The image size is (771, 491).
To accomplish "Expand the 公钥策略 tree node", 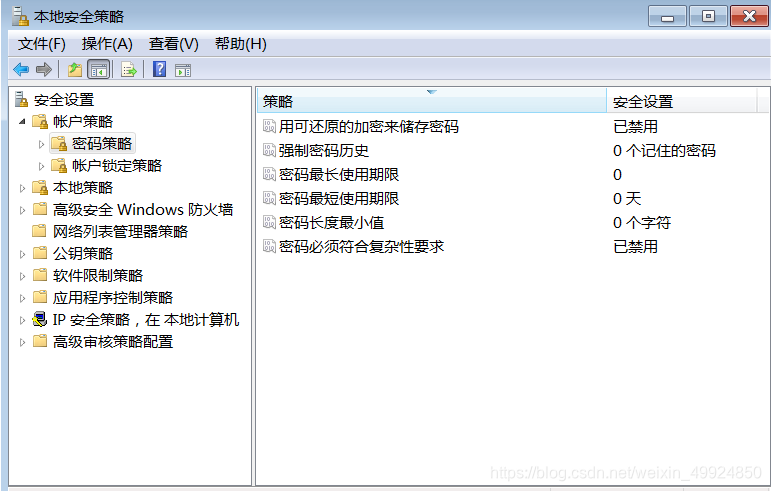I will (x=22, y=254).
